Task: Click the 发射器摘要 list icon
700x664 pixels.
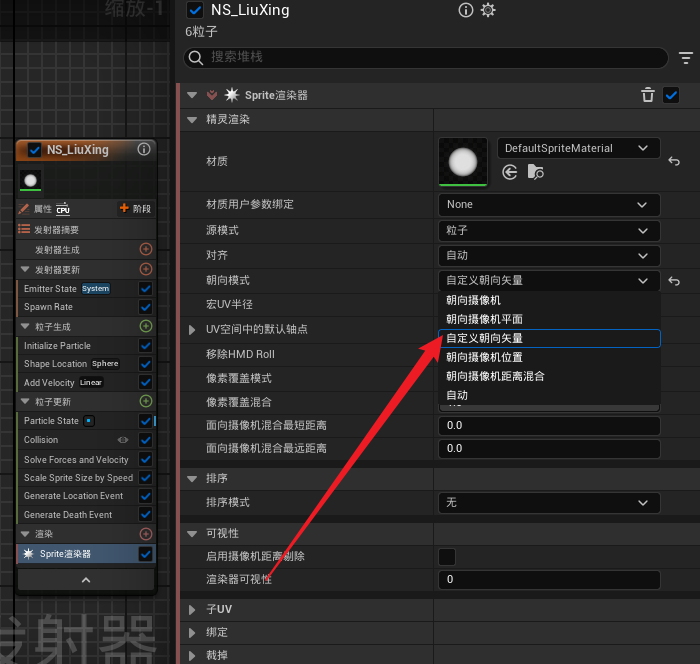Action: click(x=24, y=229)
